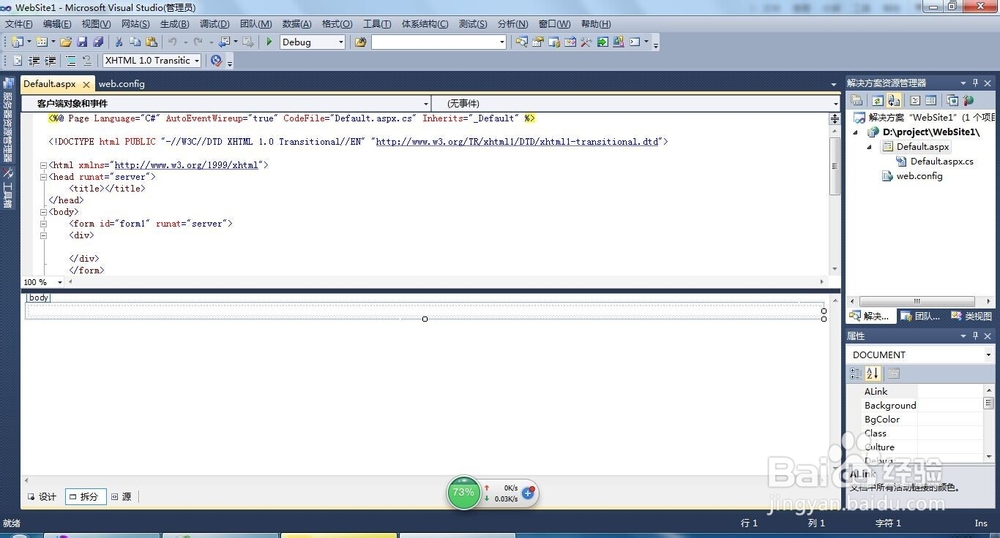Viewport: 1000px width, 538px height.
Task: Open the www.w3.org/1999/xhtml link
Action: coord(186,165)
